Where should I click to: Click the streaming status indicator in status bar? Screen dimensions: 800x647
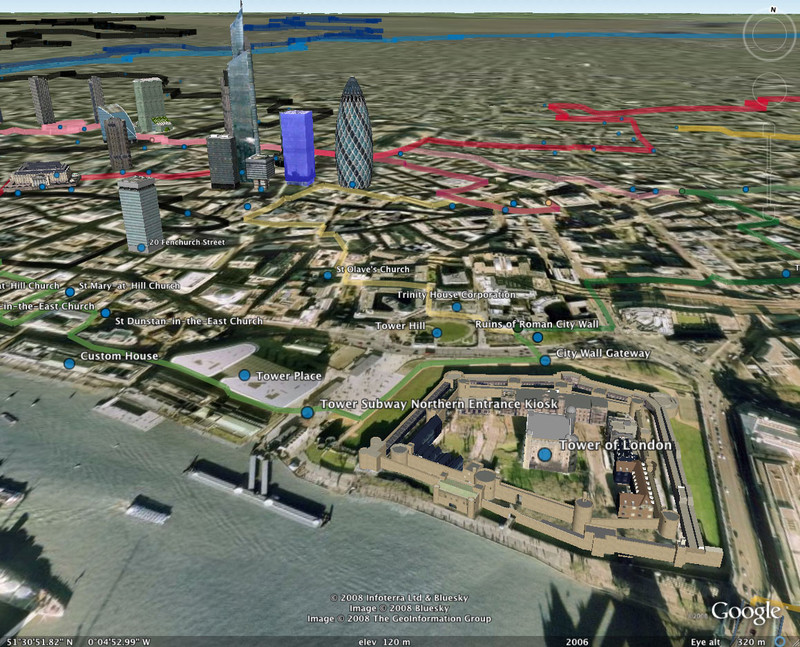[780, 641]
